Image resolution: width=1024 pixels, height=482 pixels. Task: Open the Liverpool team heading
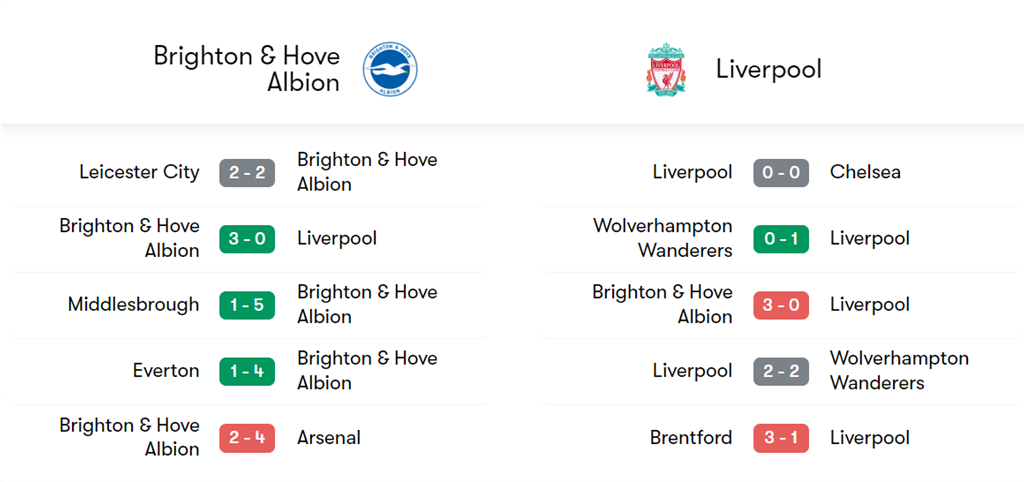coord(768,69)
